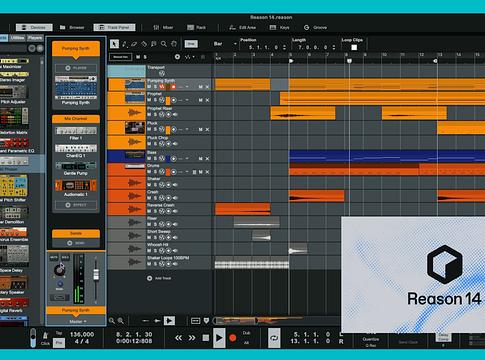
Task: Open the Groove settings
Action: [315, 27]
